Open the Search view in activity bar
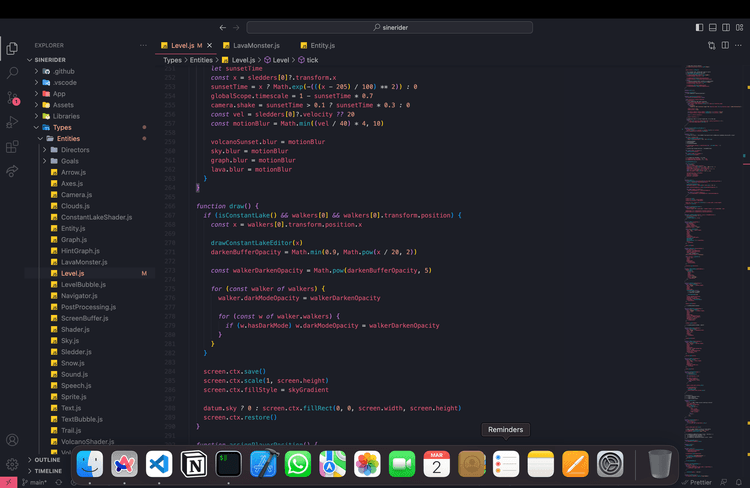 coord(12,73)
